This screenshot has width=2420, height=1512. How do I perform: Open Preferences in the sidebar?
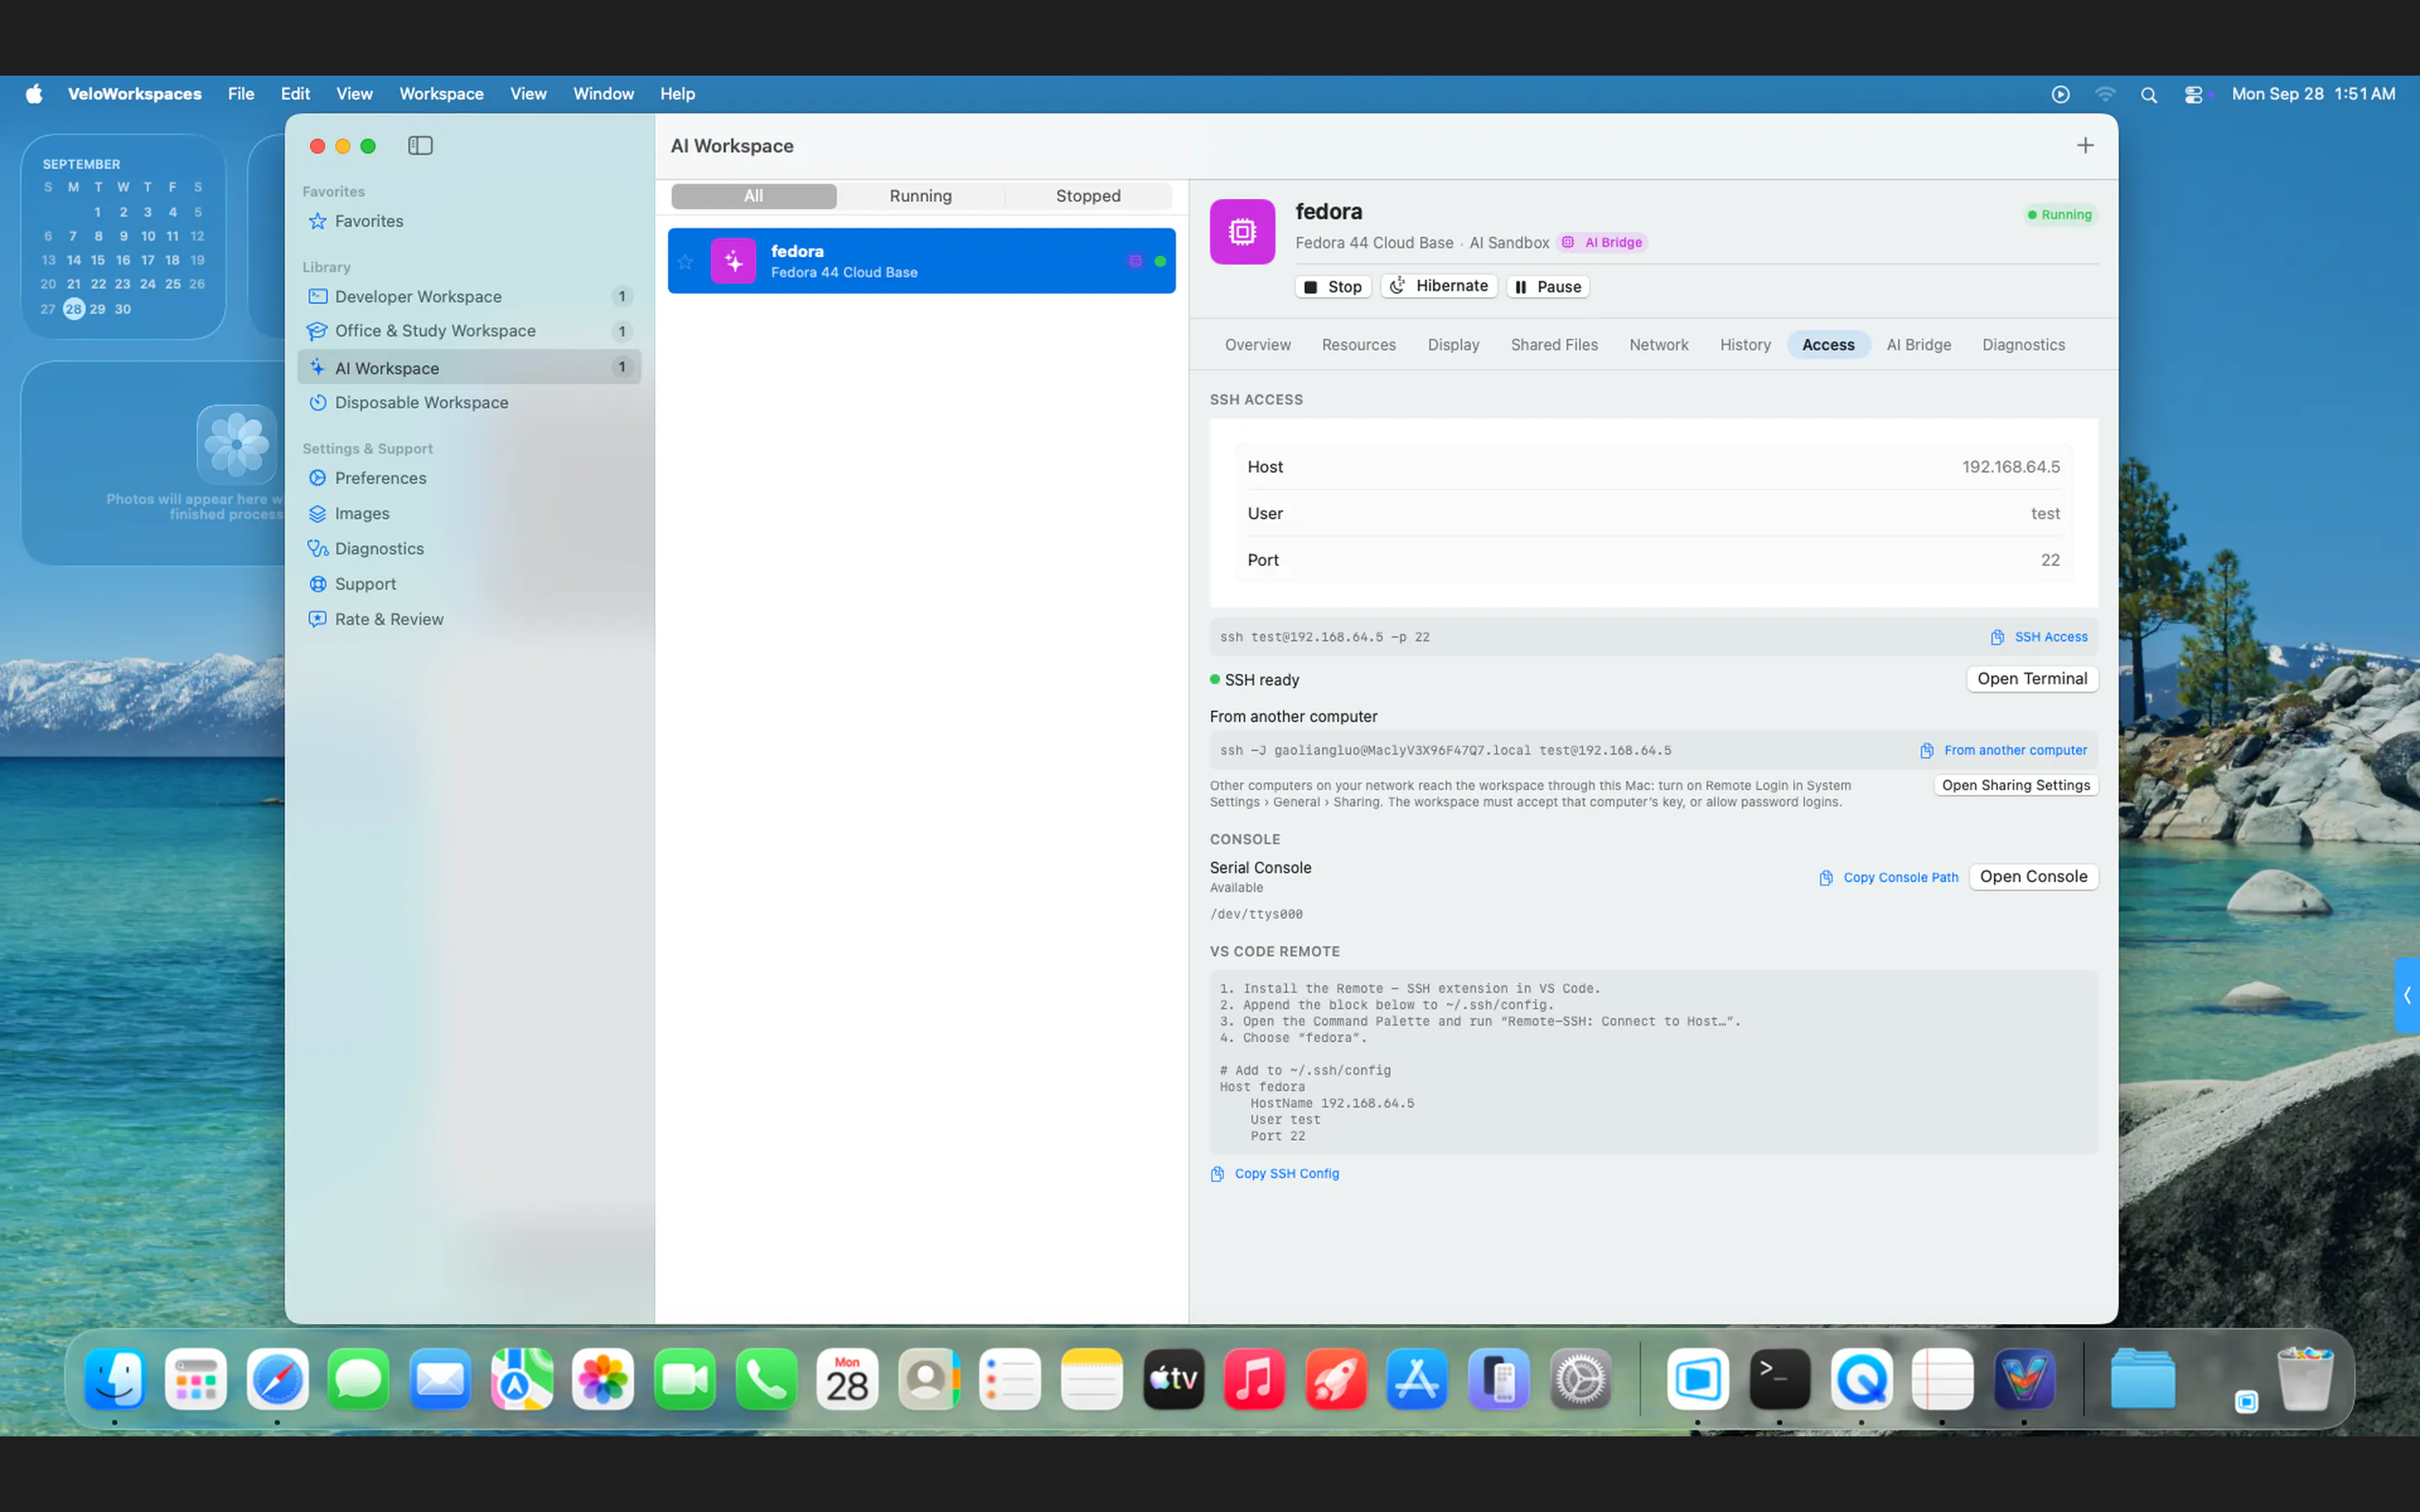[x=469, y=478]
